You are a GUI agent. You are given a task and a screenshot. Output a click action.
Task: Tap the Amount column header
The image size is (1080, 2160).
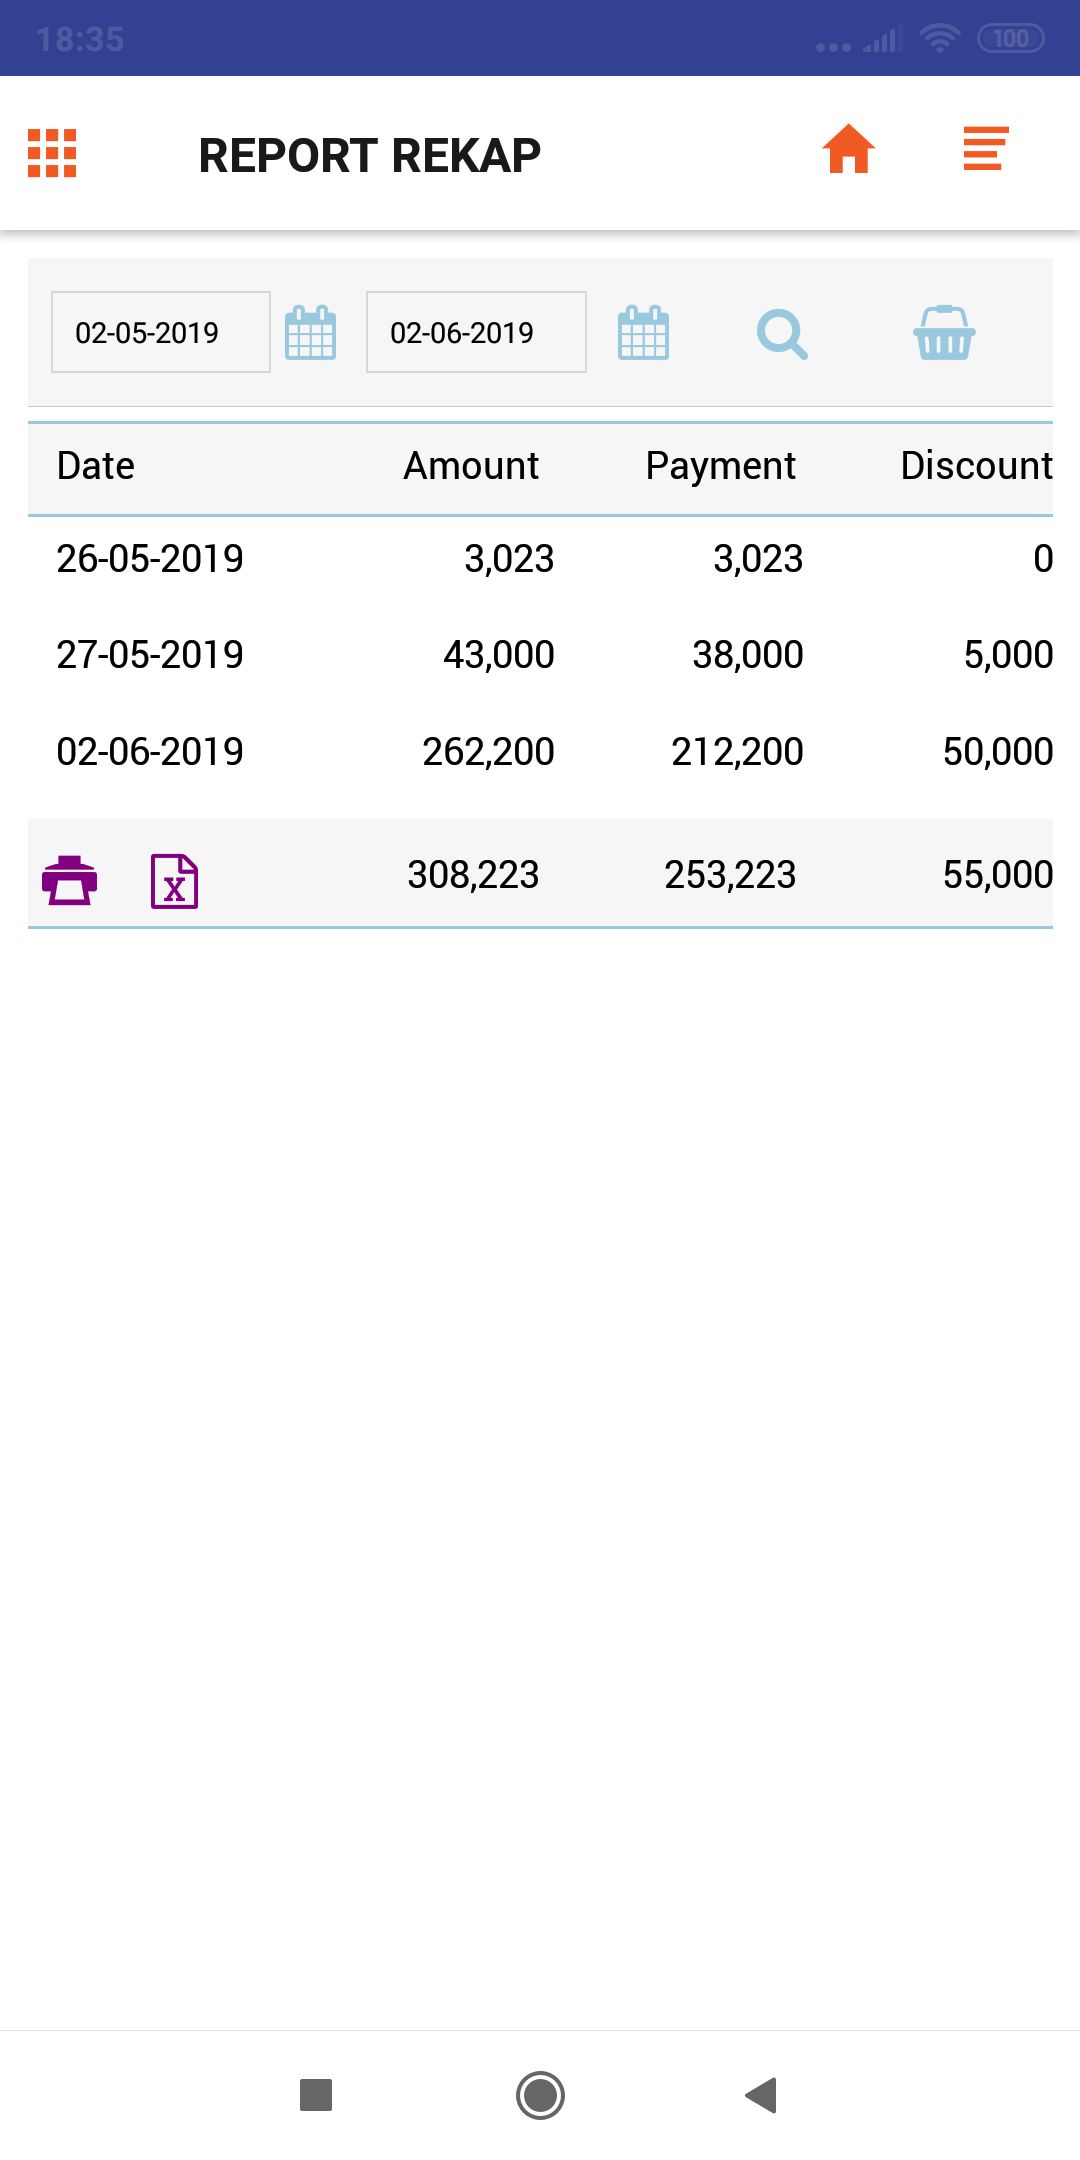pyautogui.click(x=471, y=466)
